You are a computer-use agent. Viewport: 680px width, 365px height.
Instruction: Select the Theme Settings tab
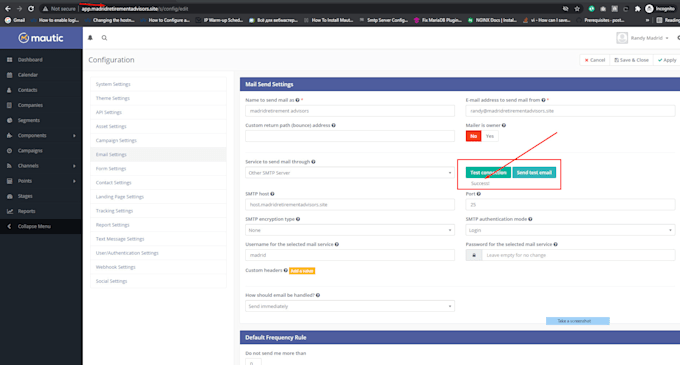(x=158, y=98)
